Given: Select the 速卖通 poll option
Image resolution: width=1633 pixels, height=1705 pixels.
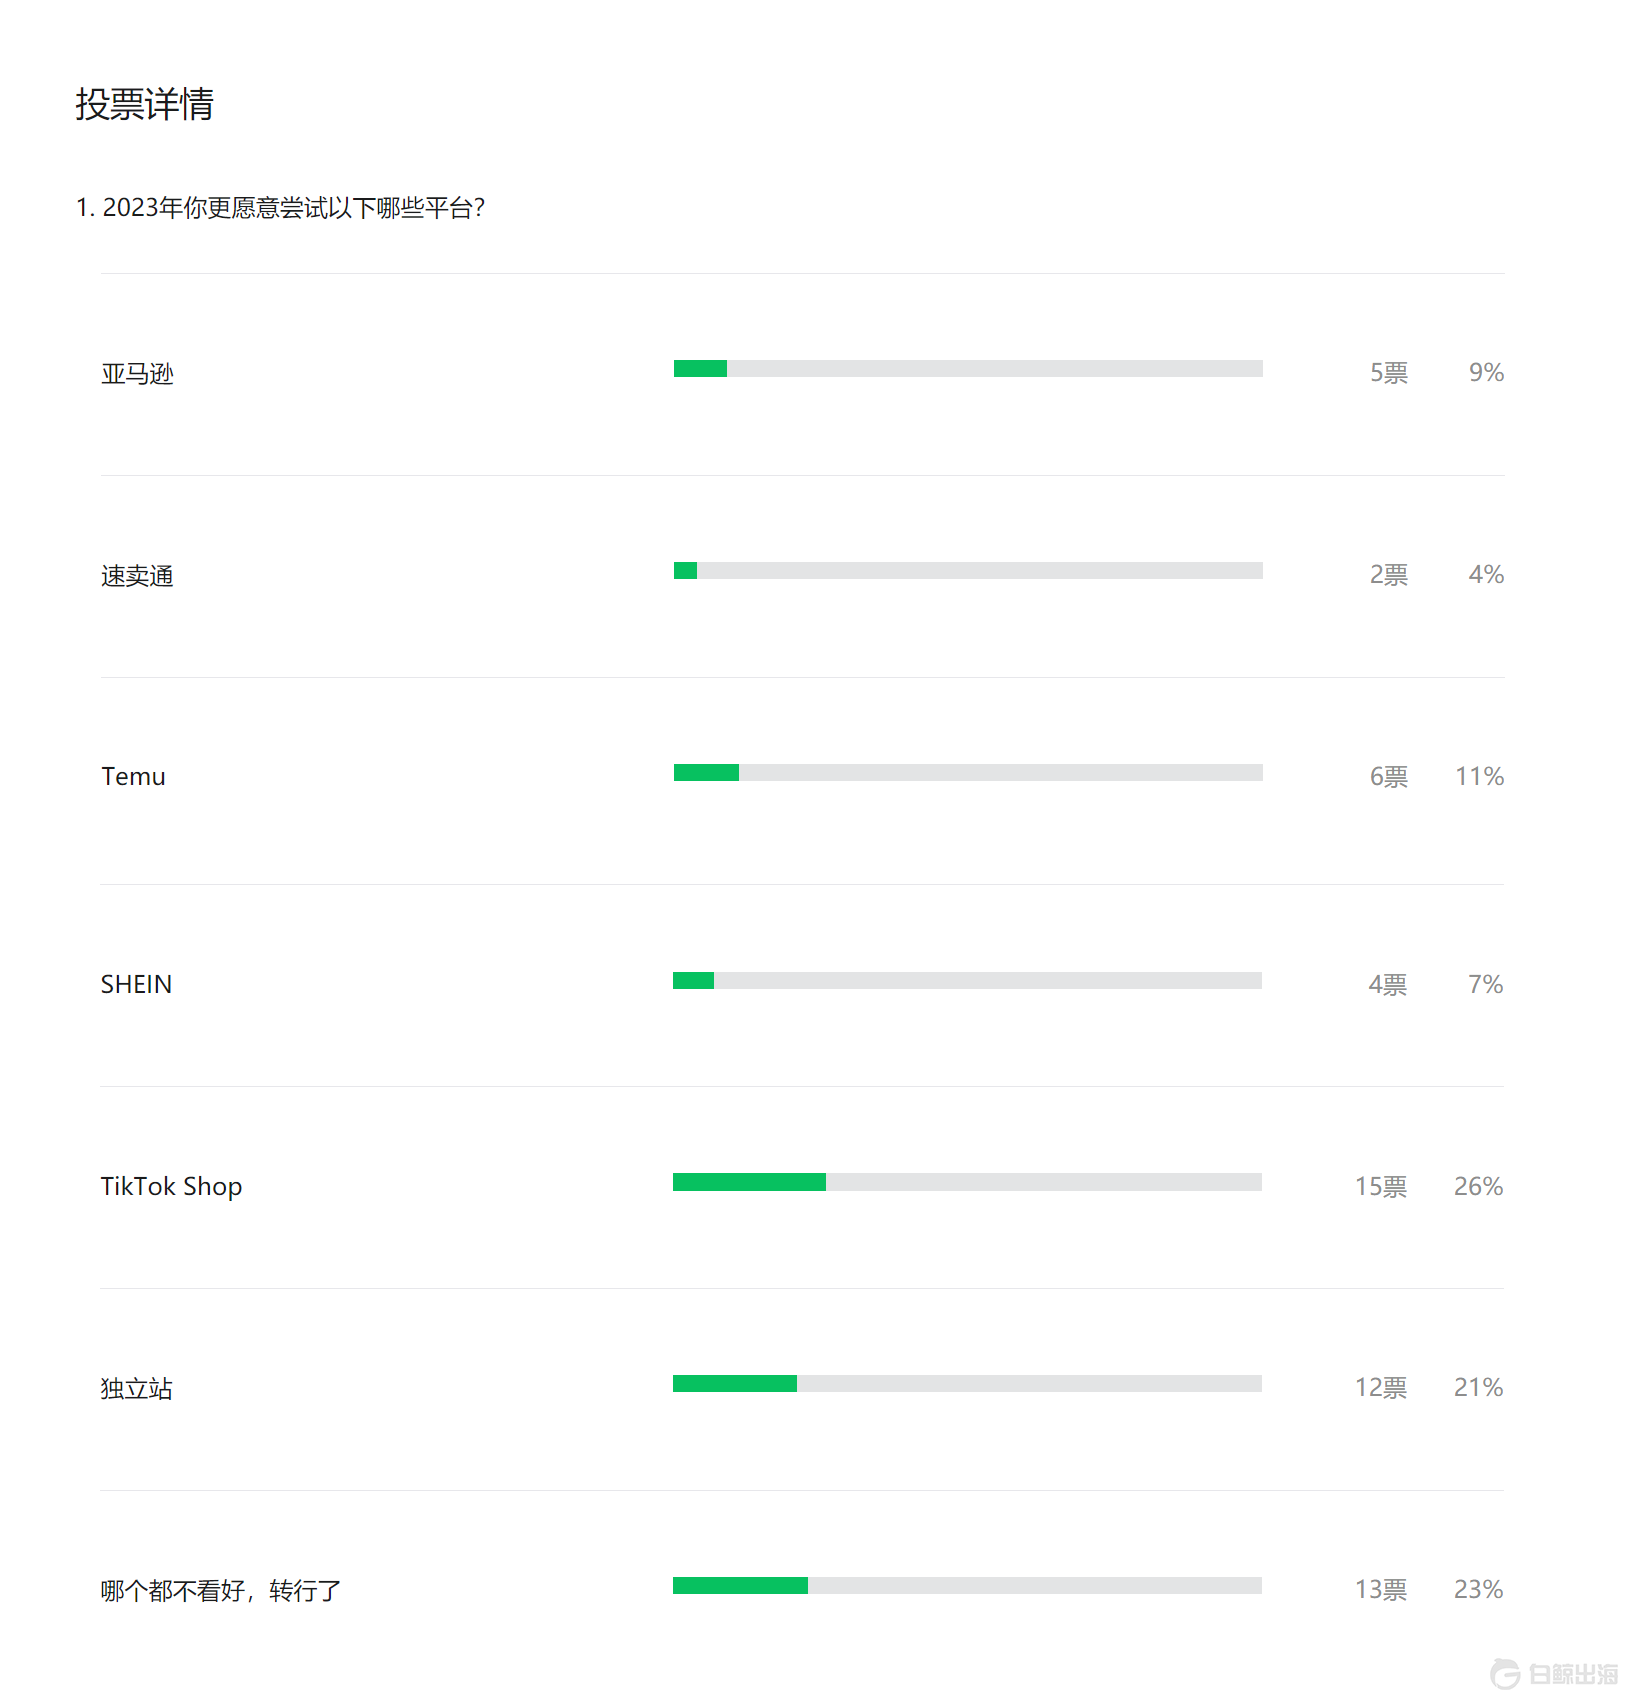Looking at the screenshot, I should click(x=137, y=576).
